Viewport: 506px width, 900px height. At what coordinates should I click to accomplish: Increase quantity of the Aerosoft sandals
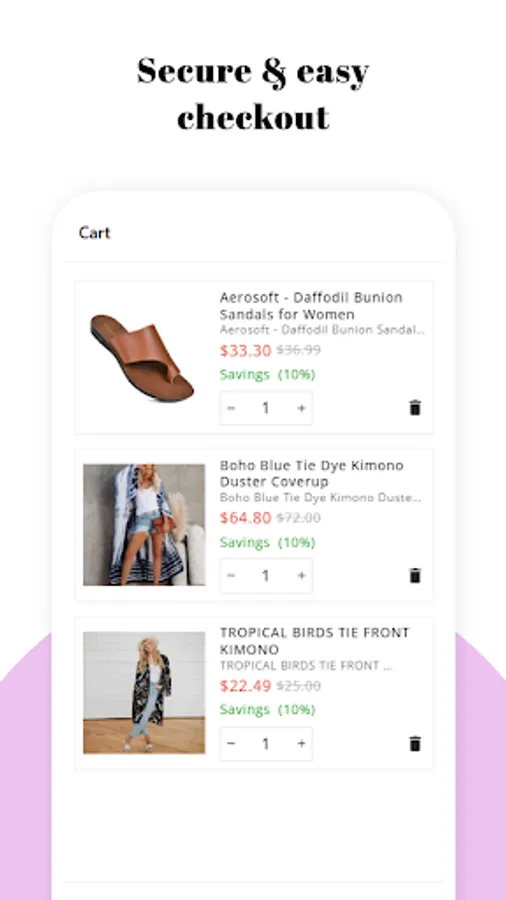click(301, 408)
